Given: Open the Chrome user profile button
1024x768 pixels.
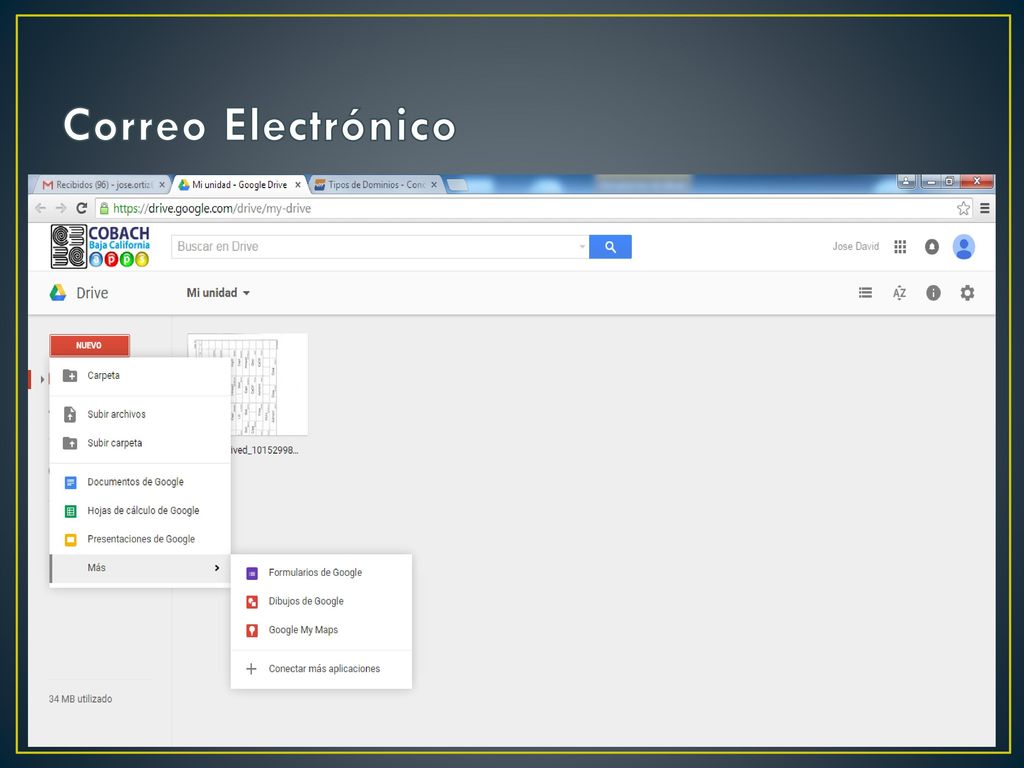Looking at the screenshot, I should pos(906,181).
